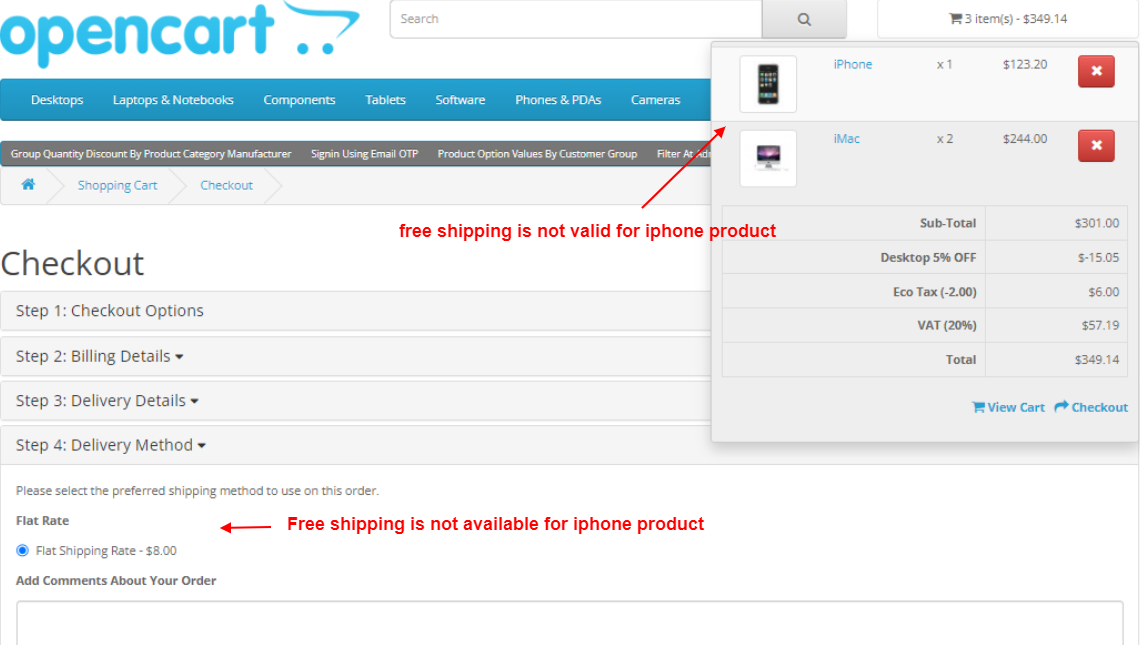Go to Shopping Cart via breadcrumb
The width and height of the screenshot is (1140, 645).
pos(117,185)
